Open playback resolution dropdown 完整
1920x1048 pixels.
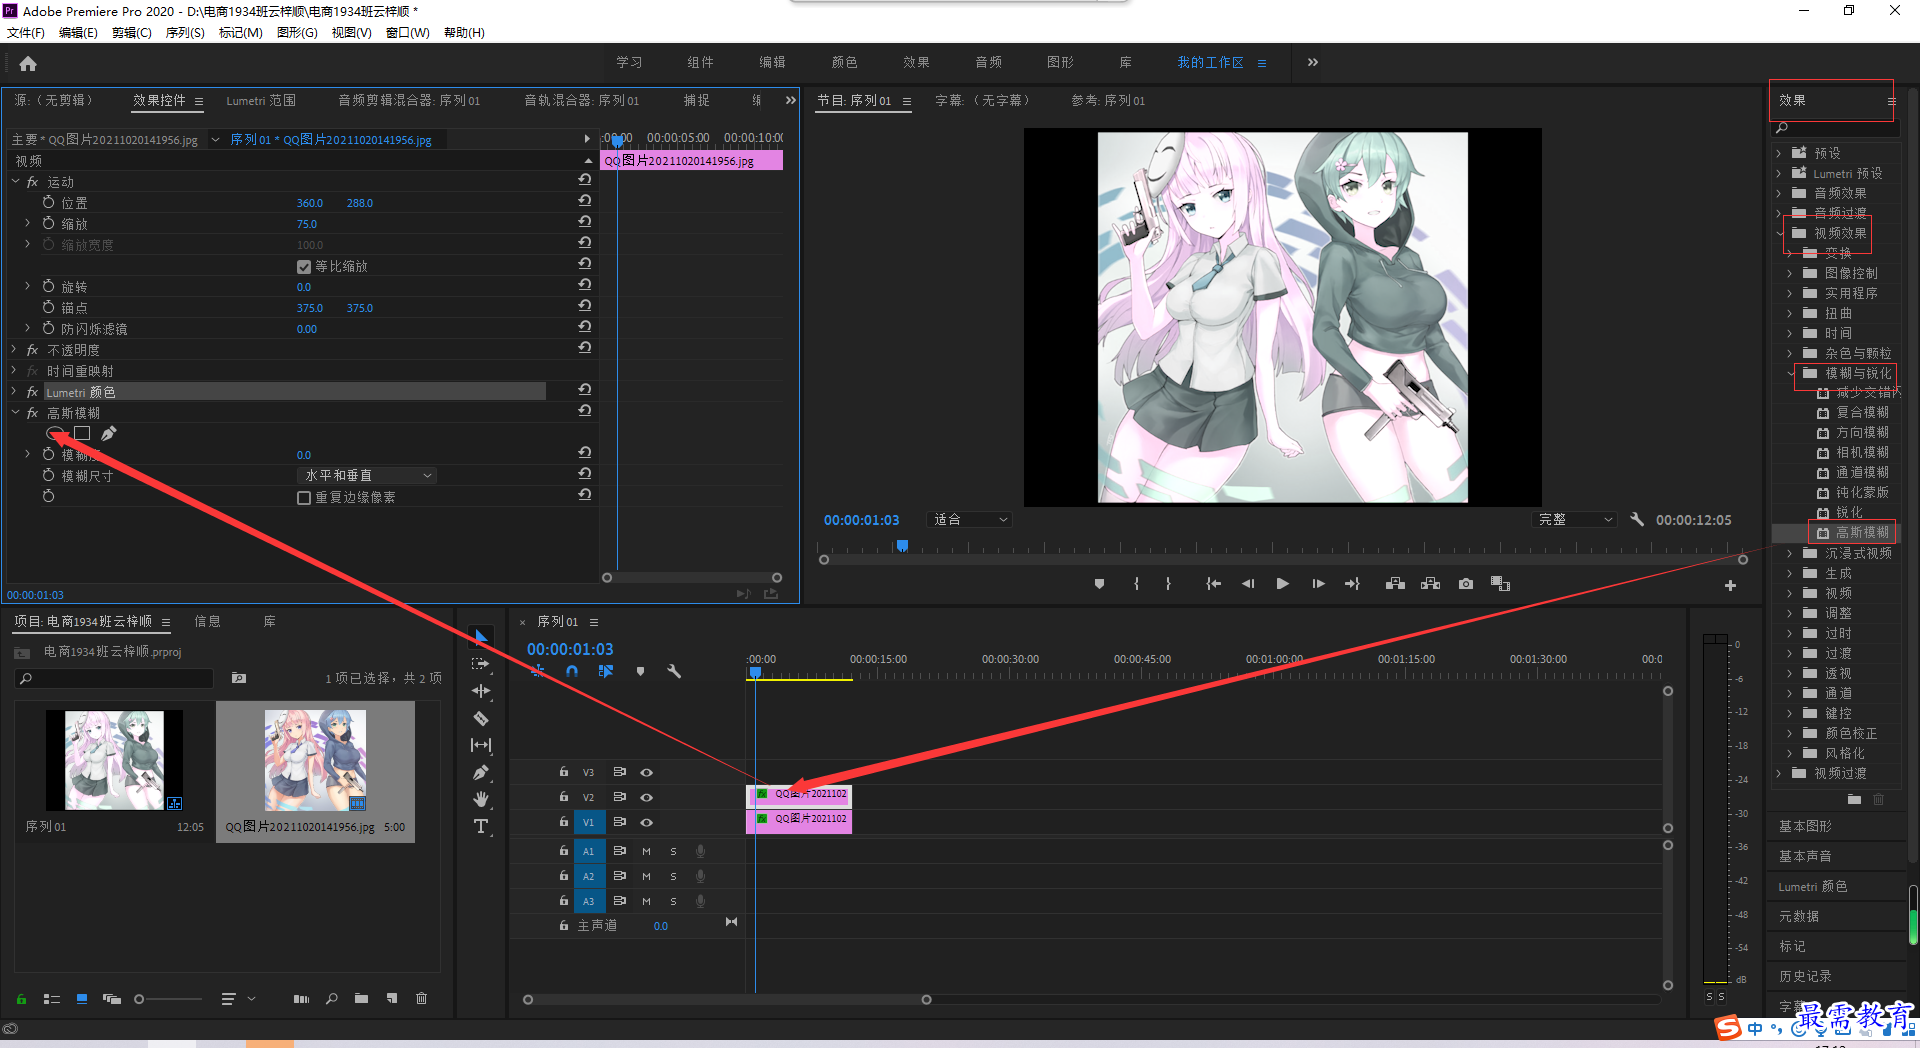point(1575,519)
